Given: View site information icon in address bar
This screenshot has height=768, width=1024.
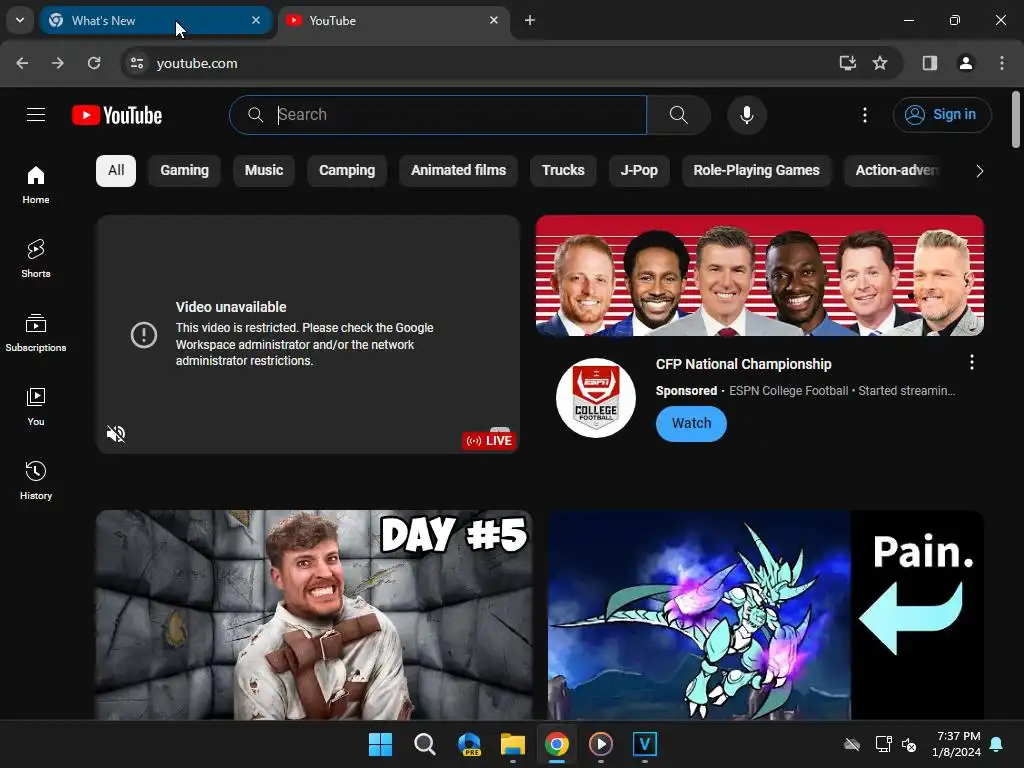Looking at the screenshot, I should (x=137, y=63).
